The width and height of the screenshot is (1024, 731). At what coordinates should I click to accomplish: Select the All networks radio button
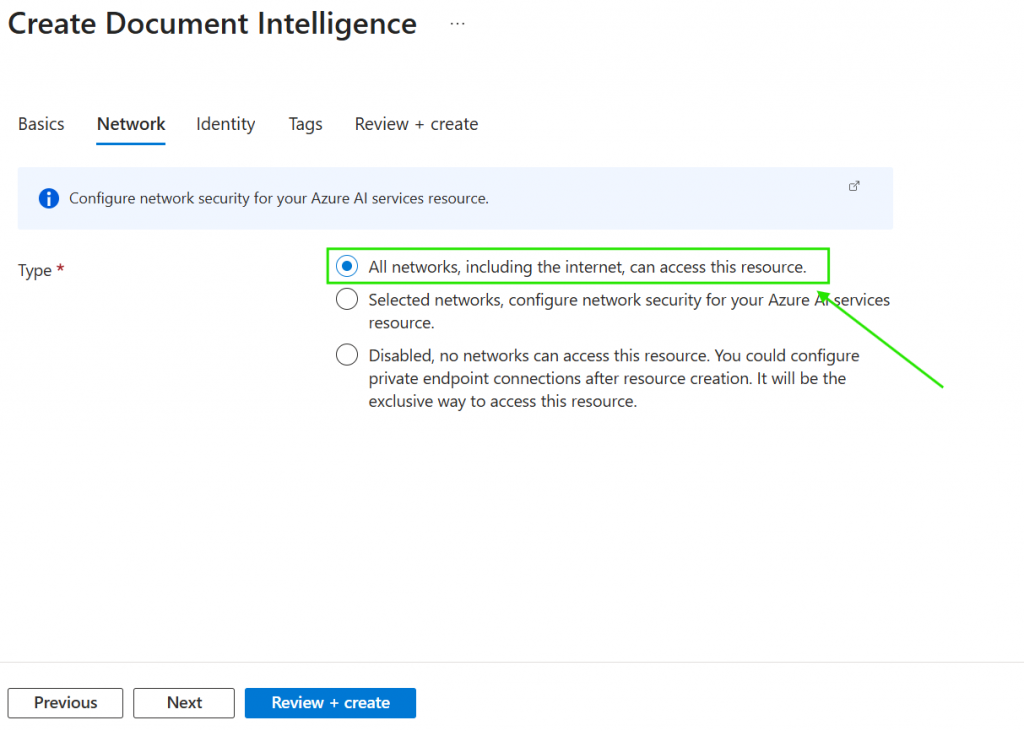346,267
